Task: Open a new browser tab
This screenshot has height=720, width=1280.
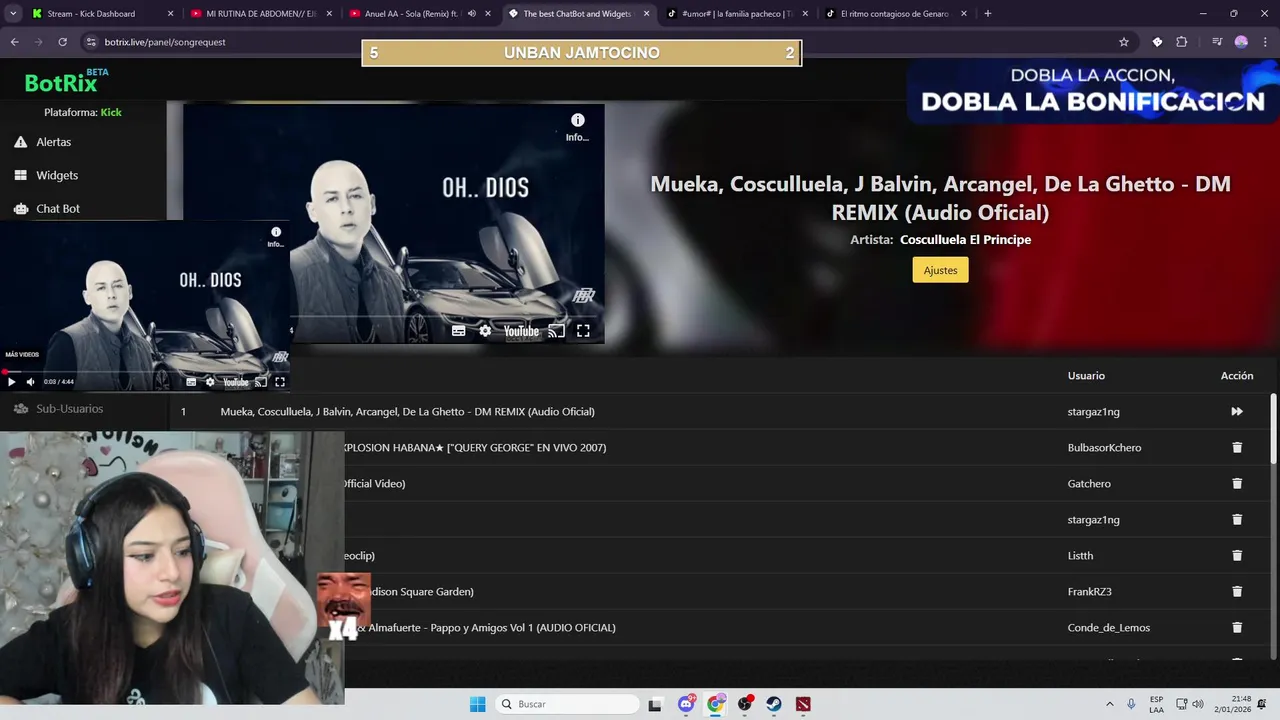Action: [x=987, y=14]
